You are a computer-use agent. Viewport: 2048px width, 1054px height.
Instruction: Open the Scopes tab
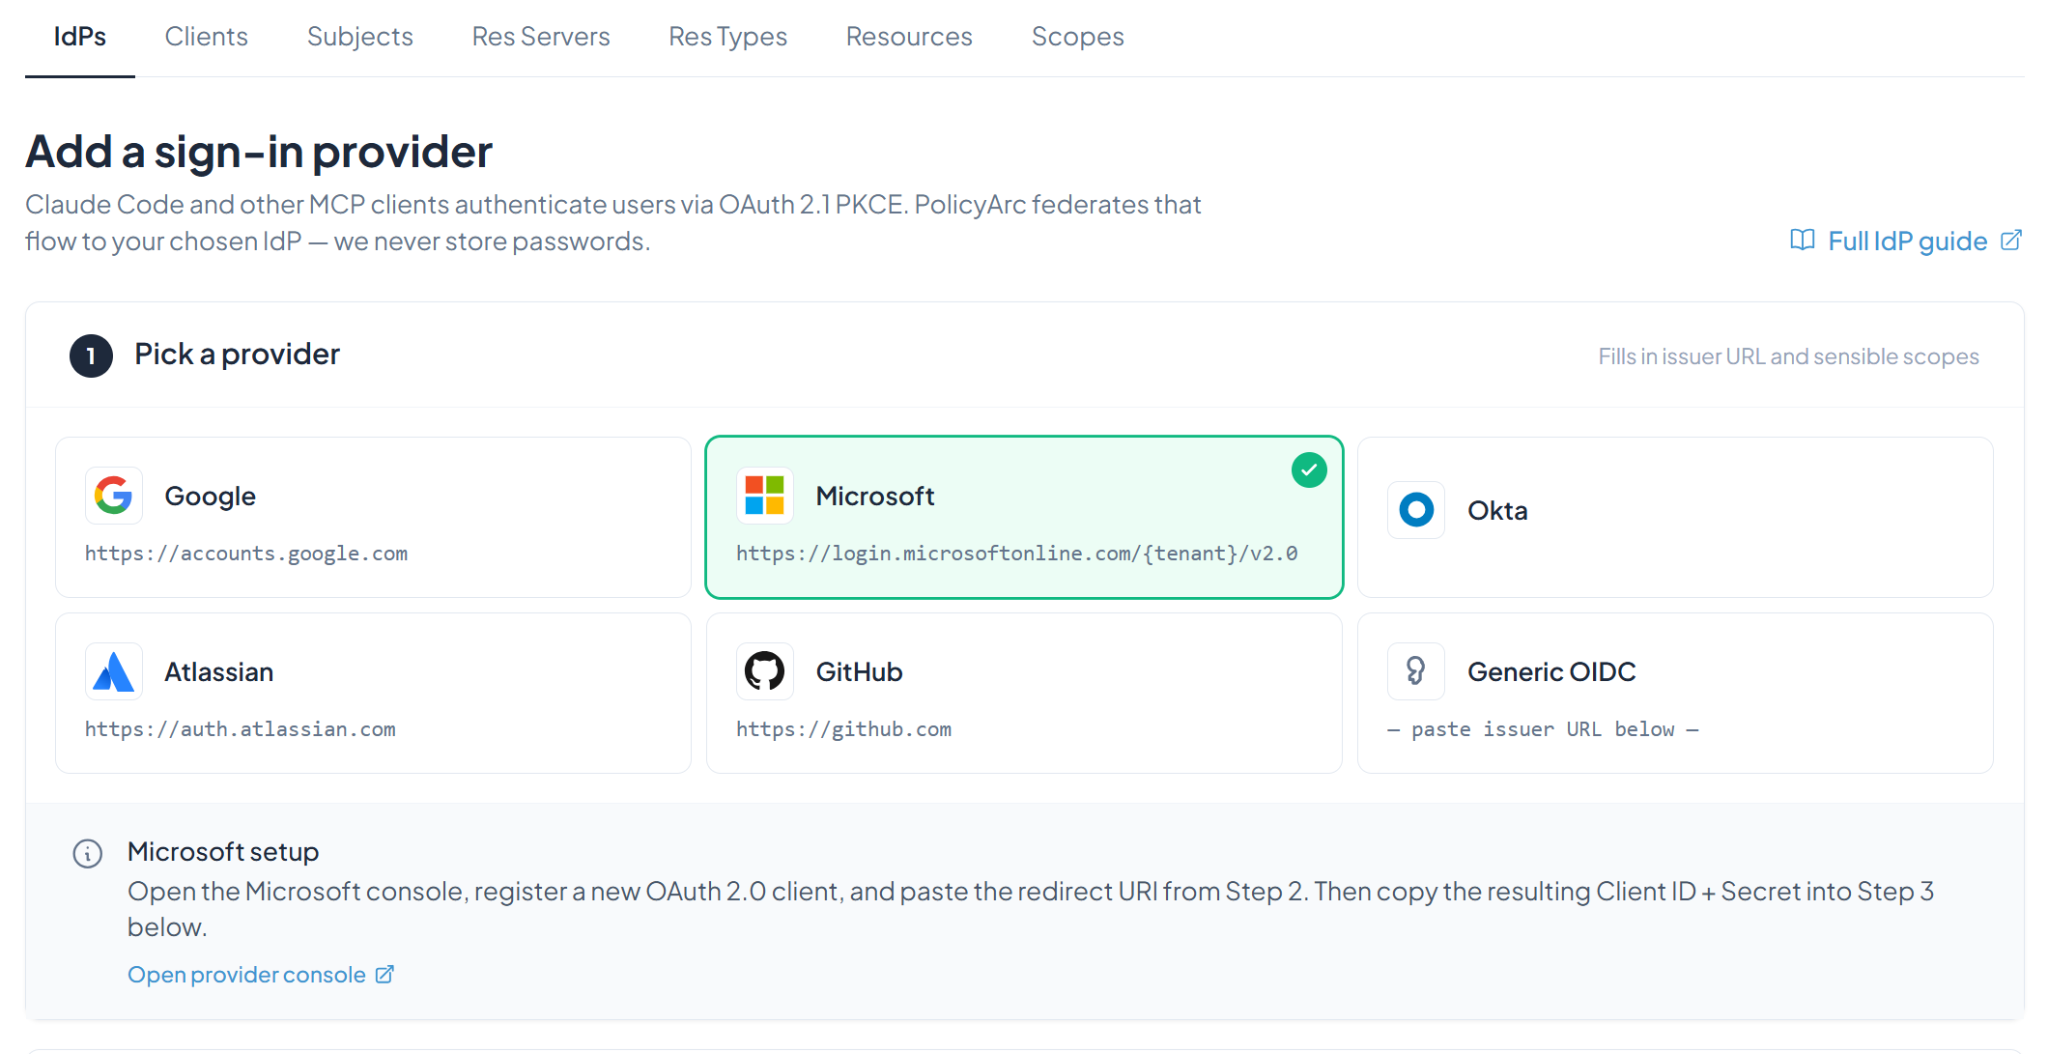1078,37
